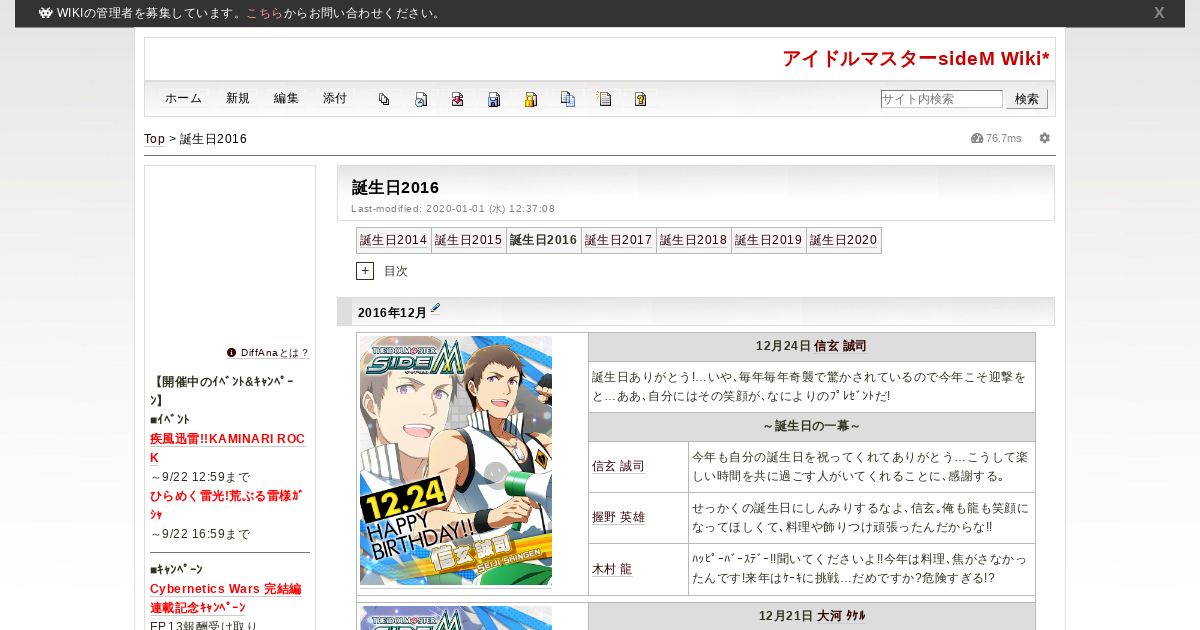Click the red arrow diff icon

tap(457, 99)
